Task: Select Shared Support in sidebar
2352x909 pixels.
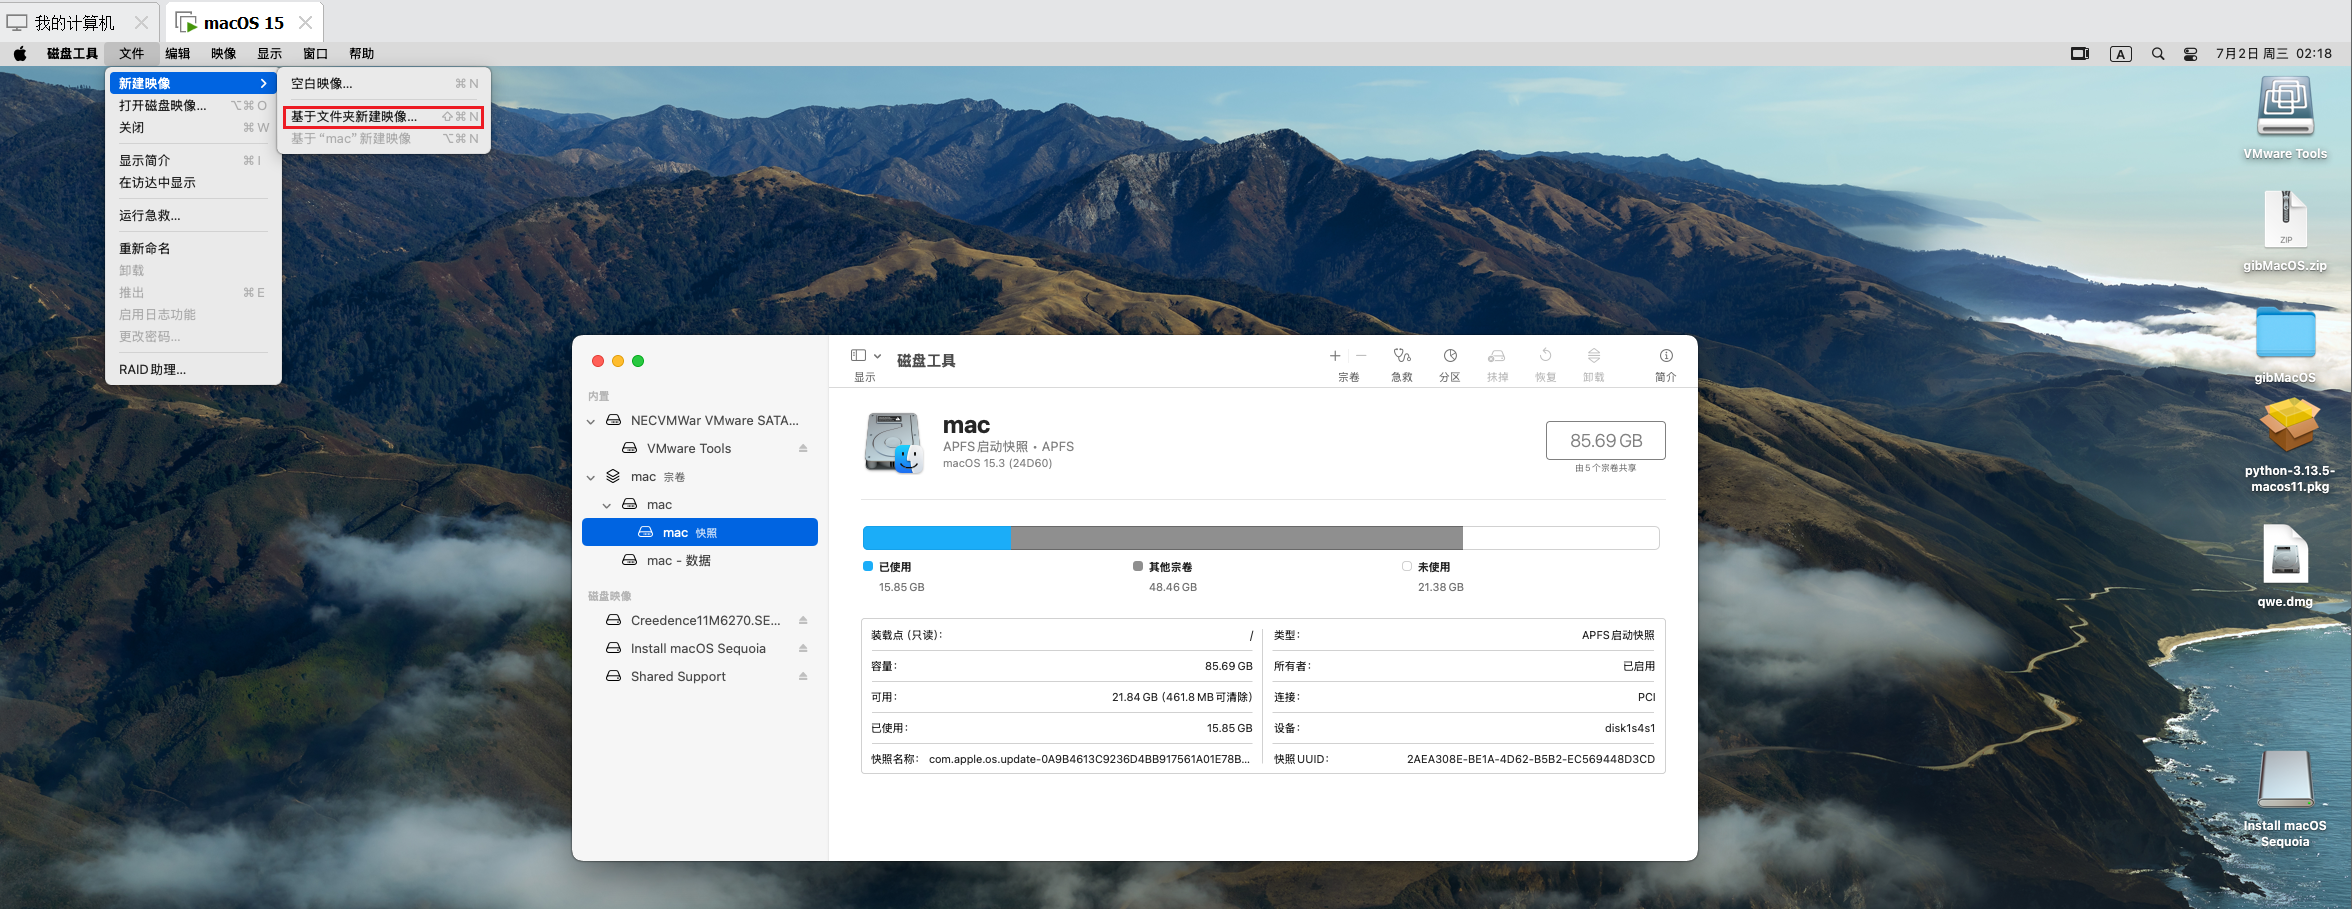Action: click(700, 676)
